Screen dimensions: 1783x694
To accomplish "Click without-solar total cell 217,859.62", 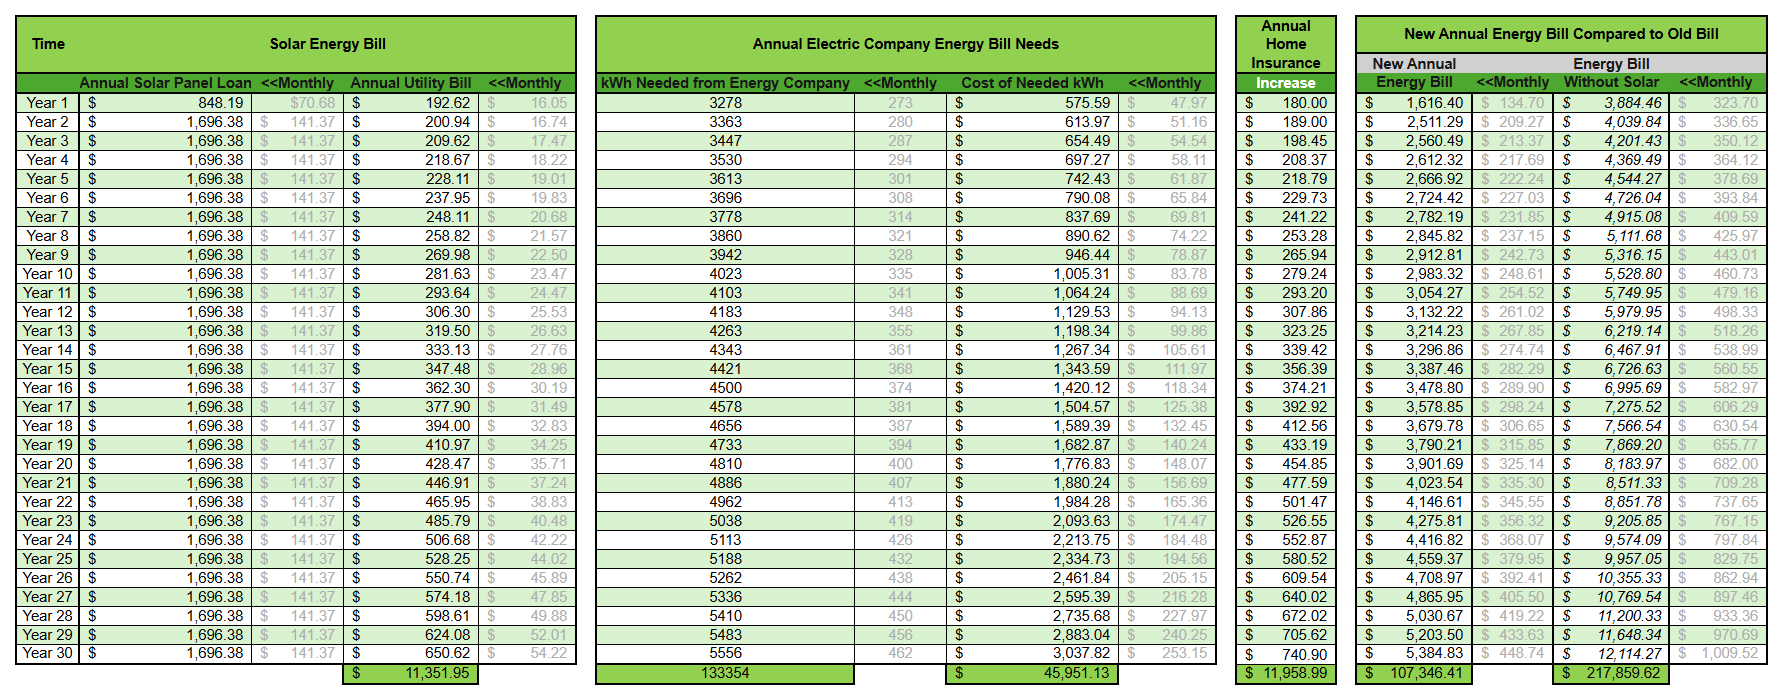I will 1611,674.
